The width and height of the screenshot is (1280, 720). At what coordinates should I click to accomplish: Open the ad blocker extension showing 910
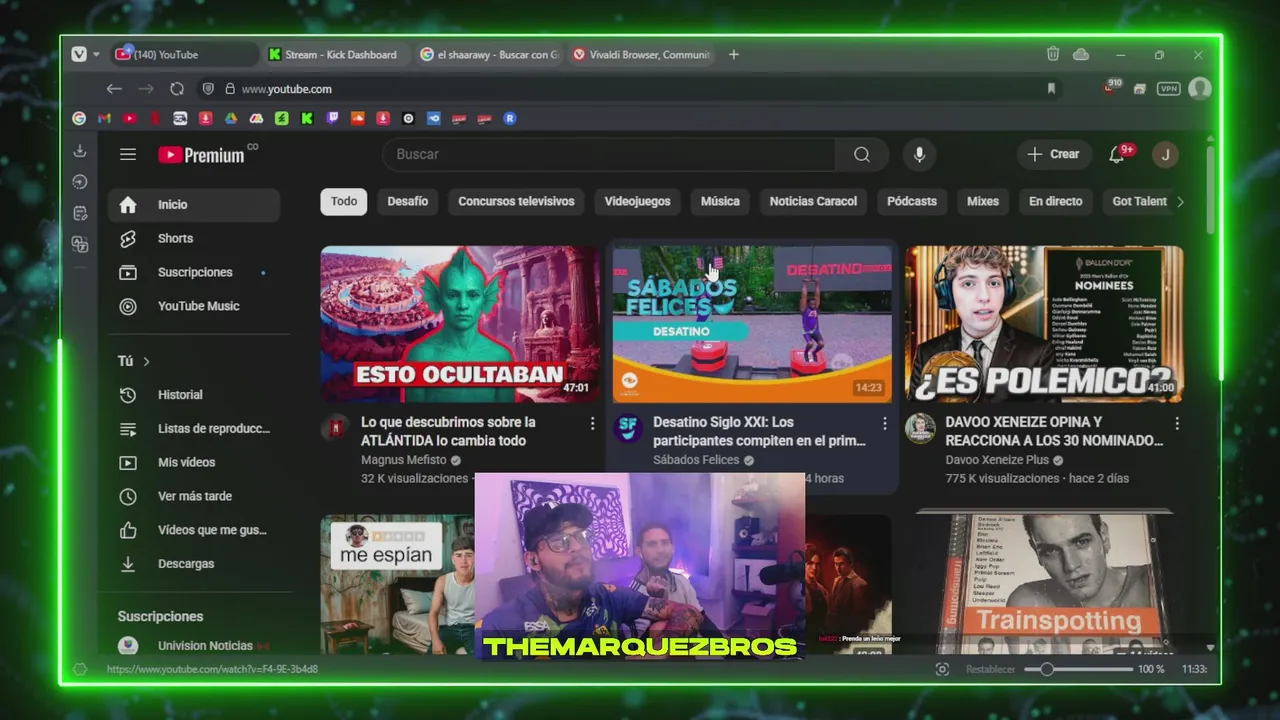pyautogui.click(x=1111, y=87)
